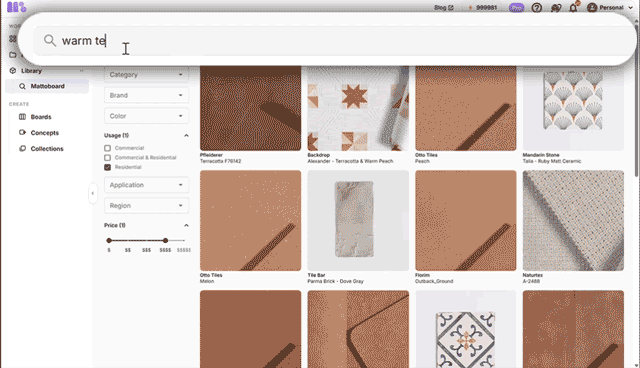Click the price slider maximum handle

coord(165,241)
